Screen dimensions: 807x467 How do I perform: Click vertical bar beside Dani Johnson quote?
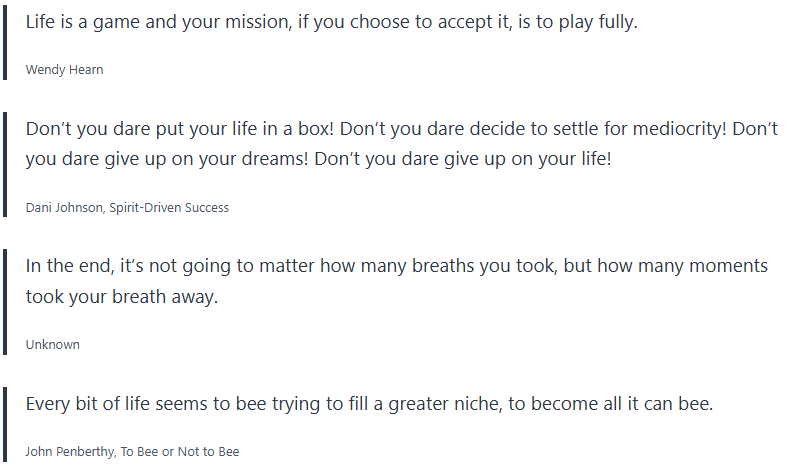click(x=5, y=167)
